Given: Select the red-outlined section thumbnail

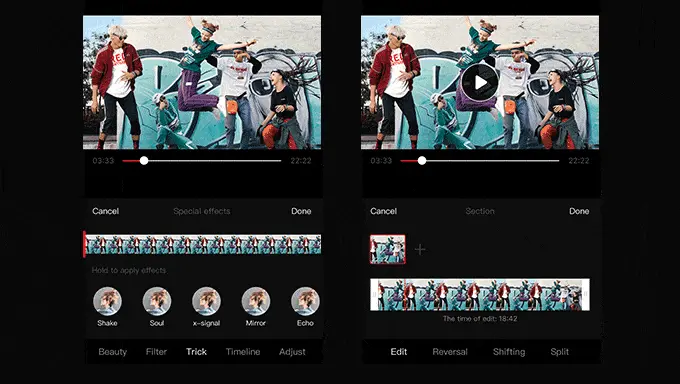Looking at the screenshot, I should click(x=388, y=249).
